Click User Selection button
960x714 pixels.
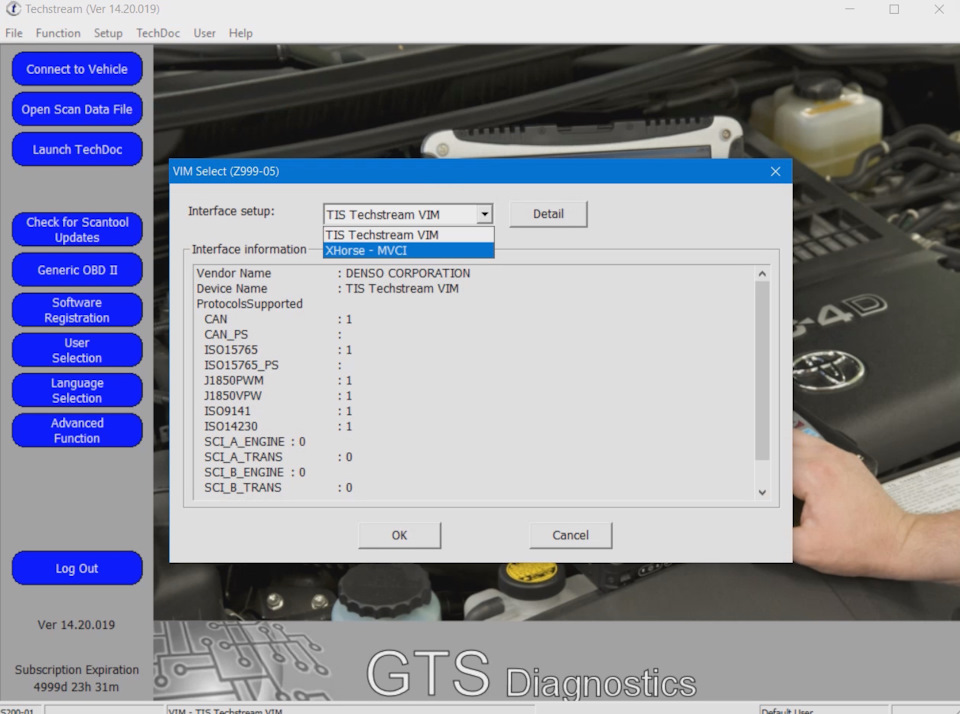click(x=77, y=350)
